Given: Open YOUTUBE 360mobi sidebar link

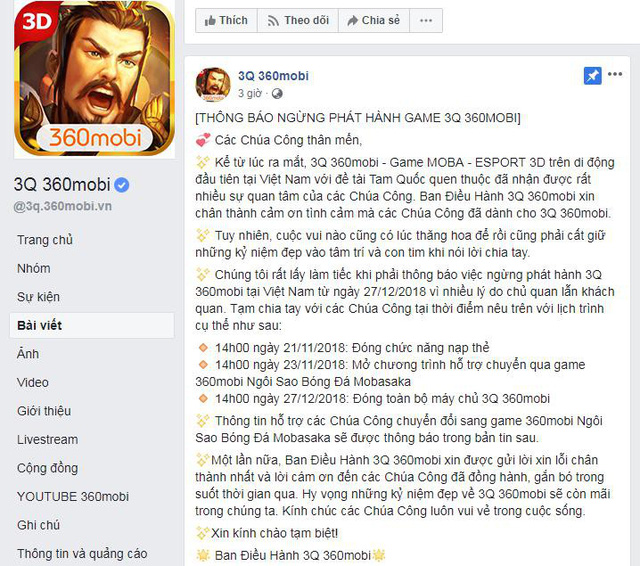Looking at the screenshot, I should 73,497.
